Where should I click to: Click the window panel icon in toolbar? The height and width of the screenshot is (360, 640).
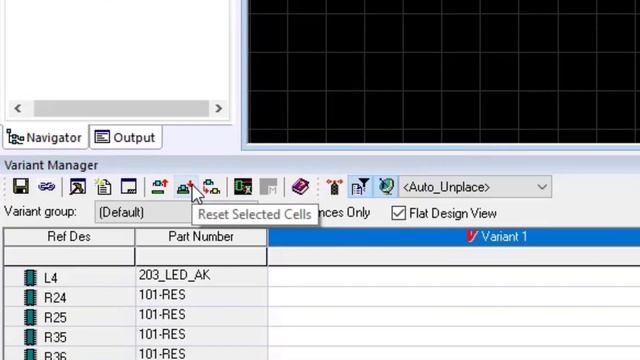point(129,187)
